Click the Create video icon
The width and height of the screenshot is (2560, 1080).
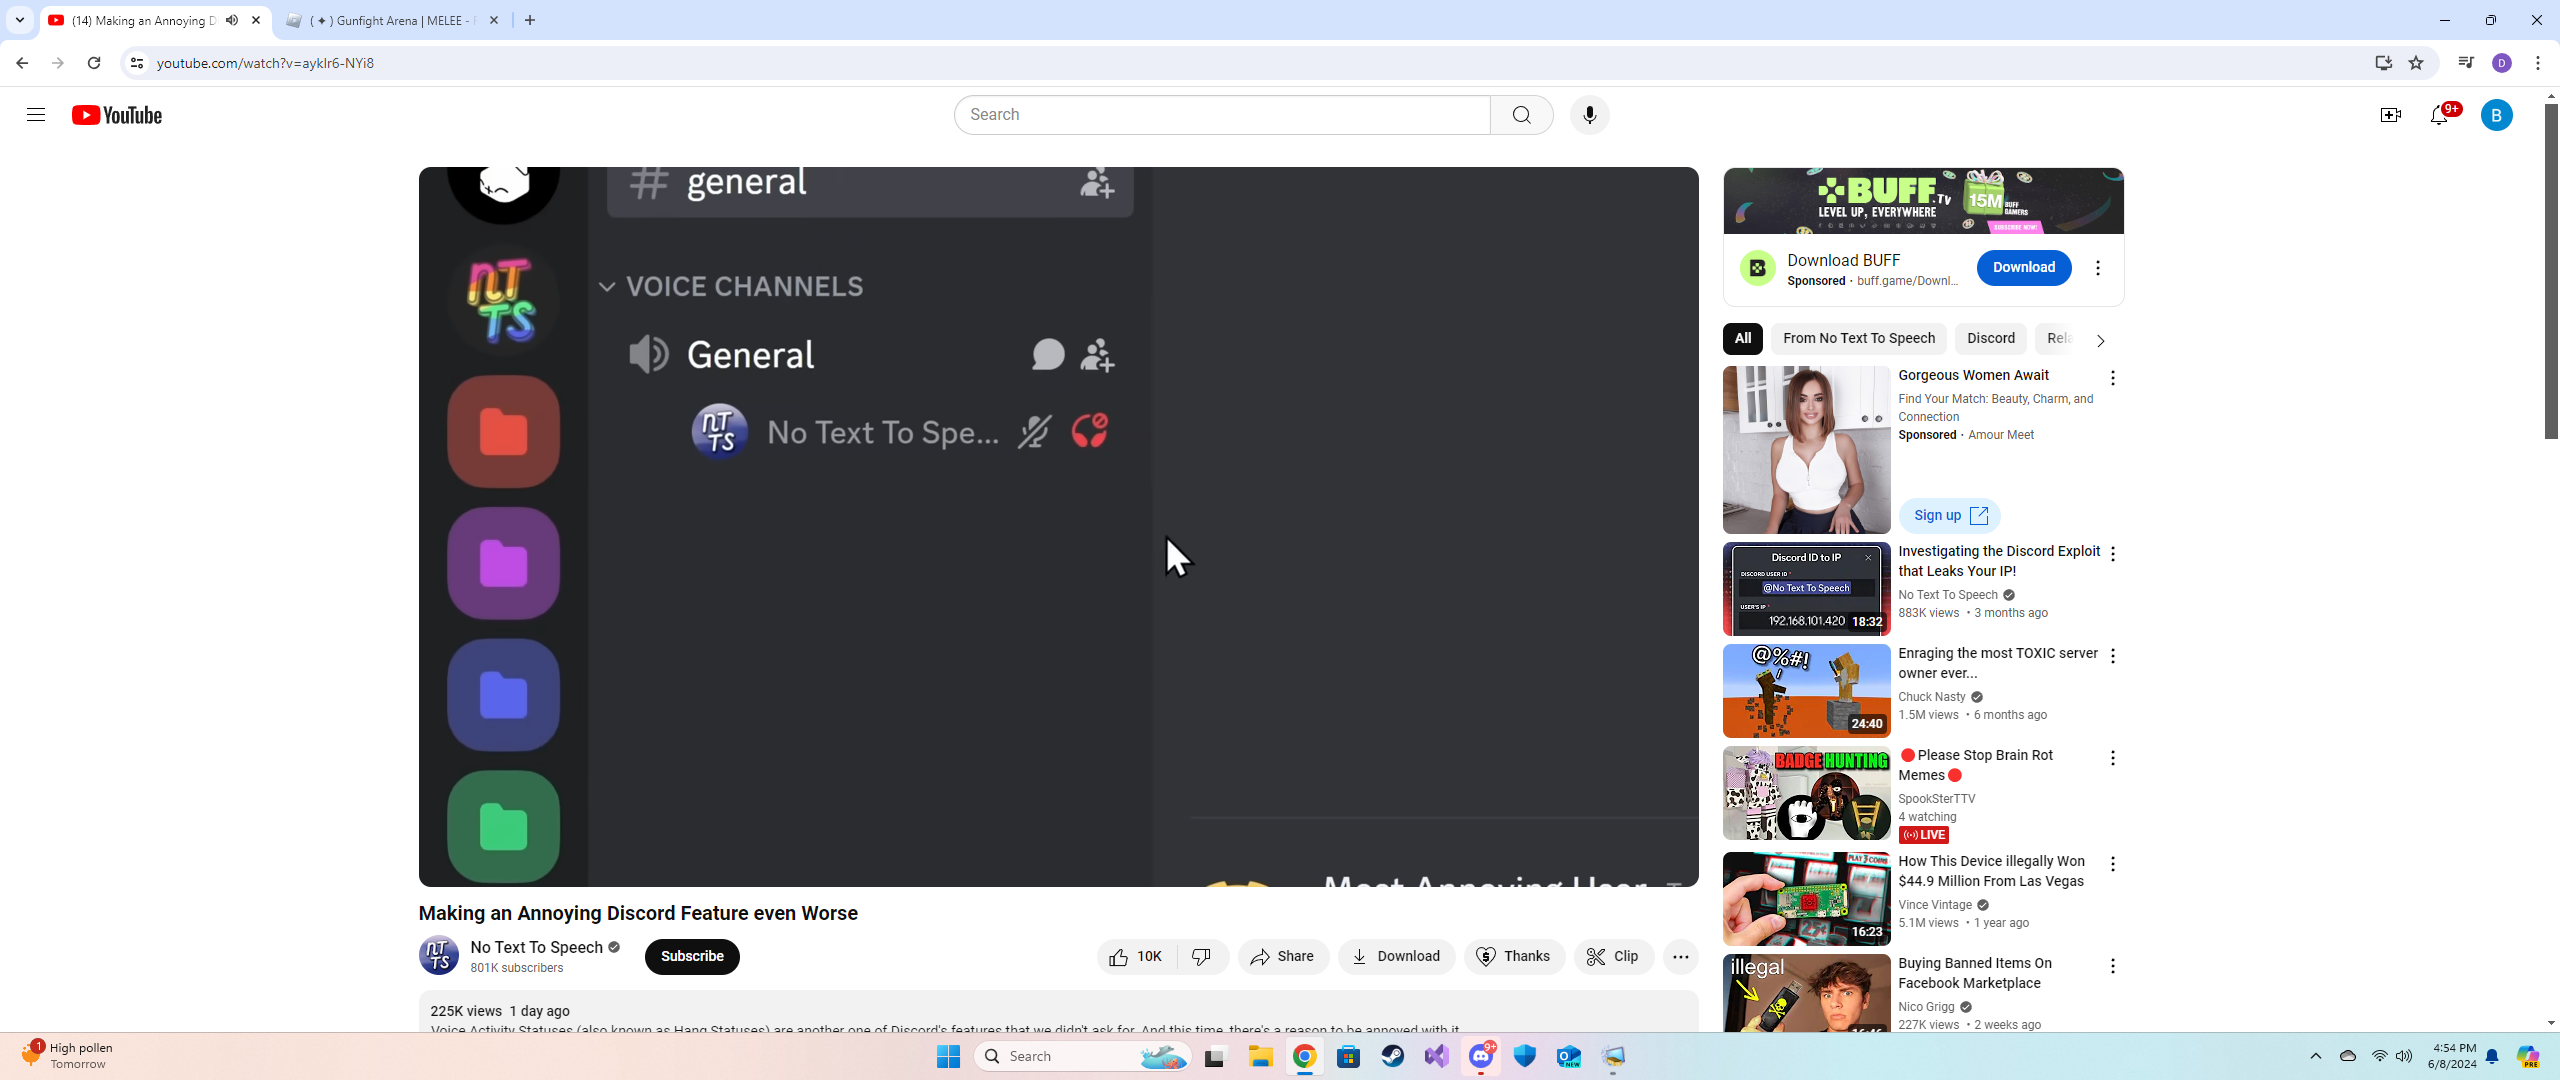tap(2390, 116)
